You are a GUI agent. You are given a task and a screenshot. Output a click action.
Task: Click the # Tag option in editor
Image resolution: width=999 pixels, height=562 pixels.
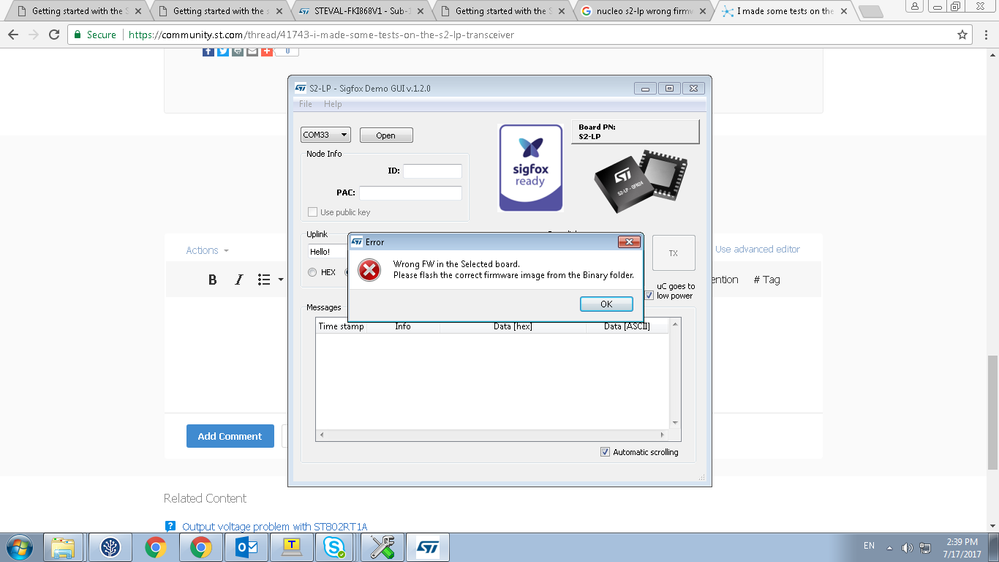click(766, 279)
